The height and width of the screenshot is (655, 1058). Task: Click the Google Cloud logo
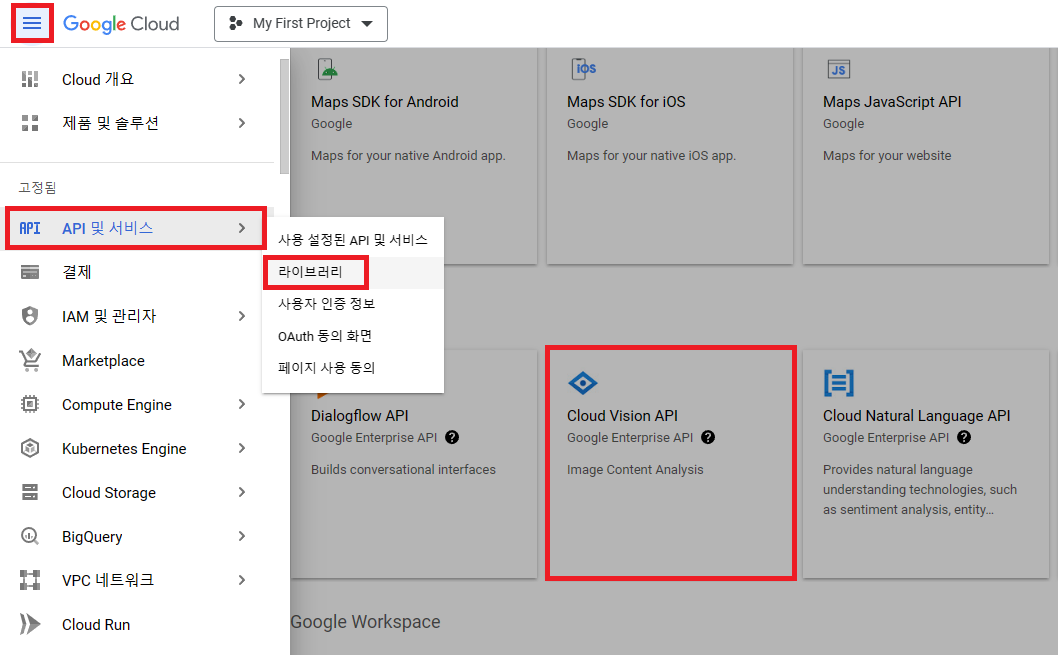point(121,24)
